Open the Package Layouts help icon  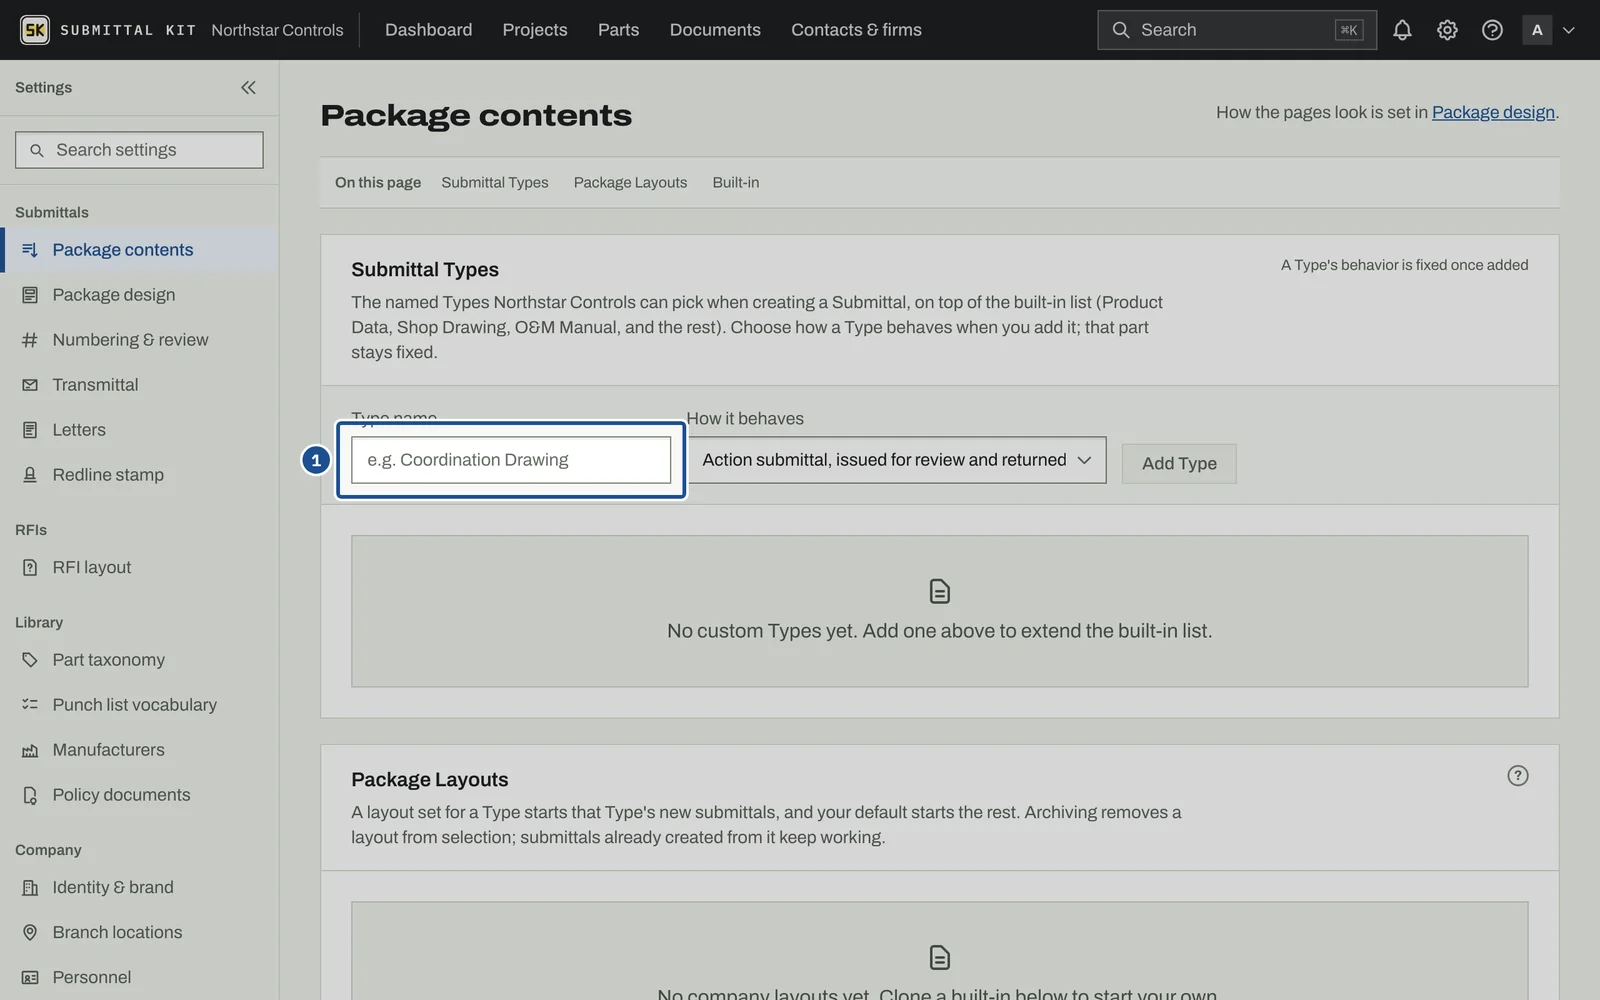point(1517,776)
